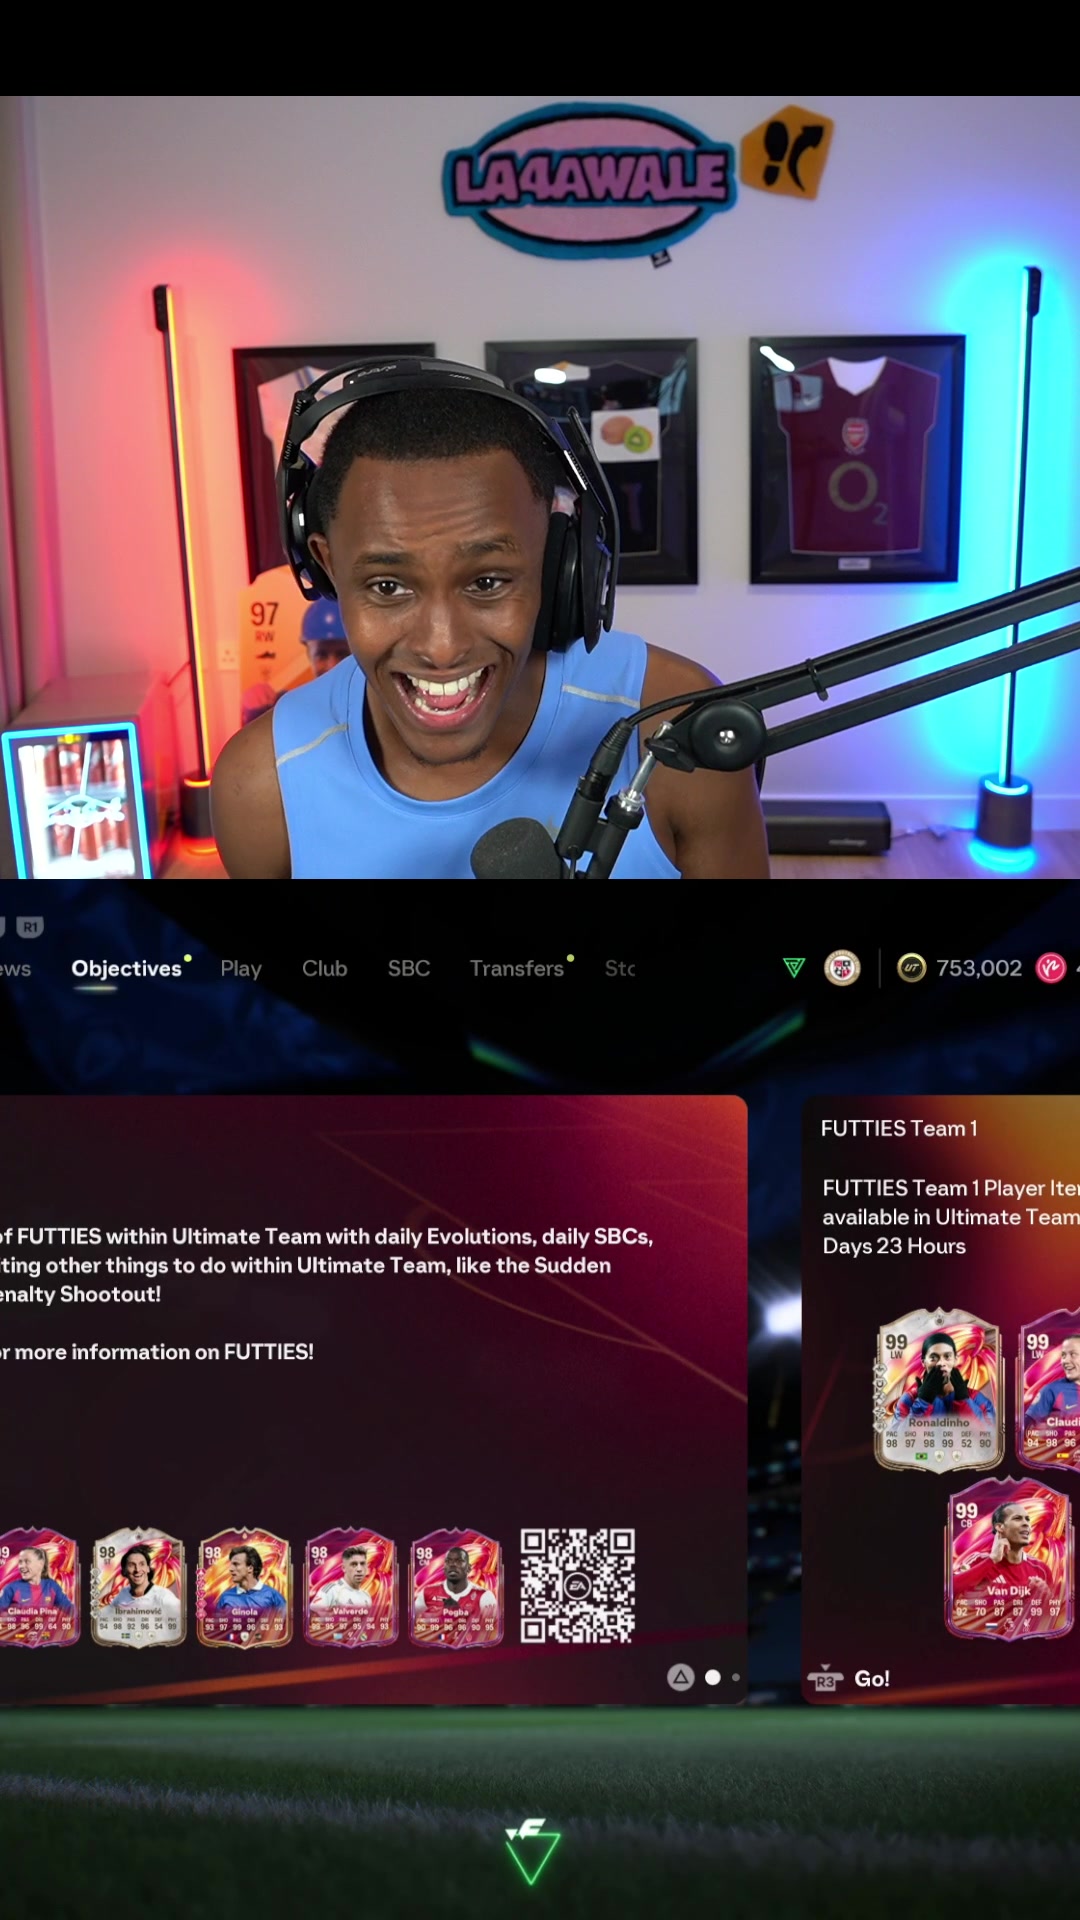The width and height of the screenshot is (1080, 1920).
Task: Click the R1 bumper icon
Action: pyautogui.click(x=30, y=927)
